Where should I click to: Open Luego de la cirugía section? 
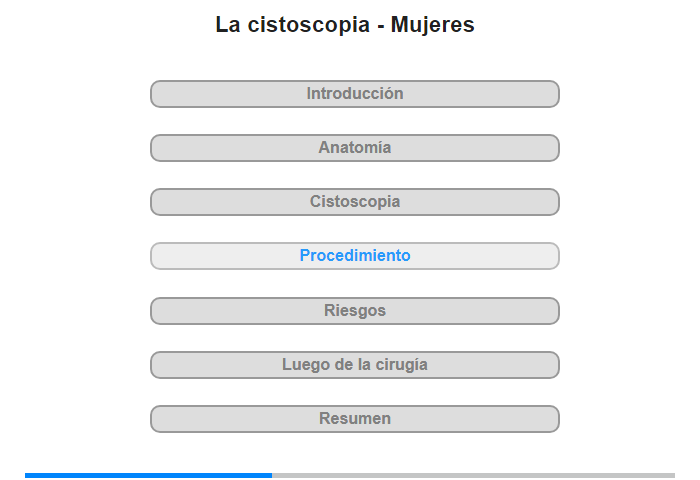point(354,365)
